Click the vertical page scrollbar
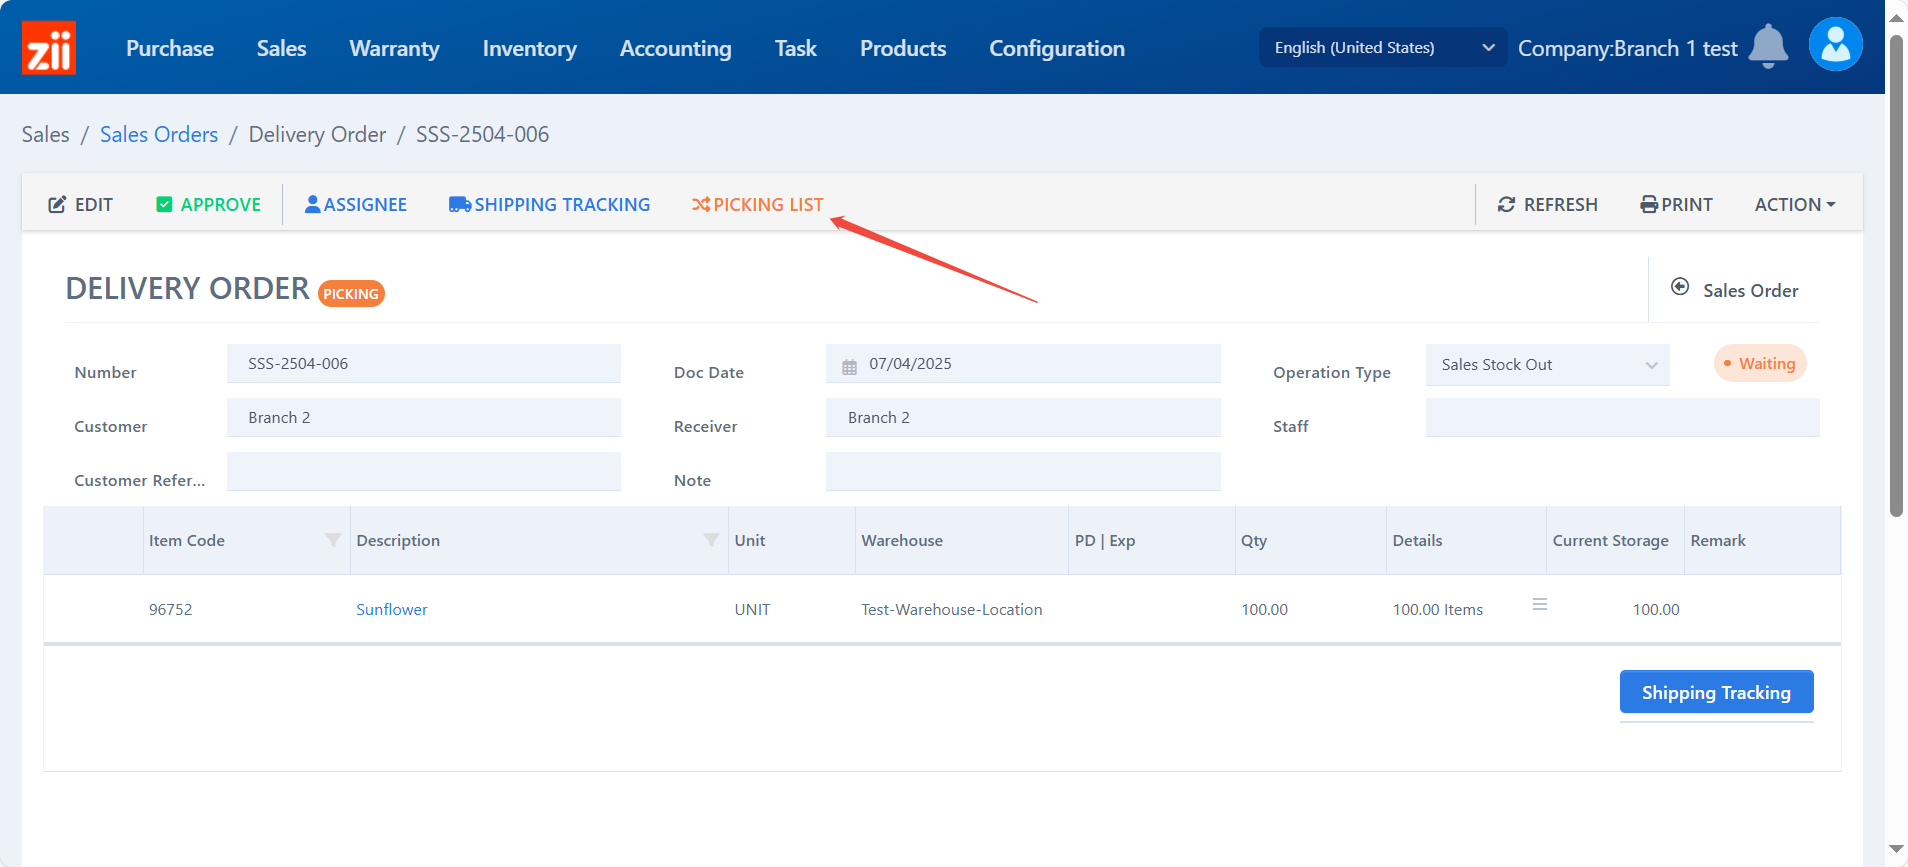This screenshot has height=867, width=1908. point(1895,277)
